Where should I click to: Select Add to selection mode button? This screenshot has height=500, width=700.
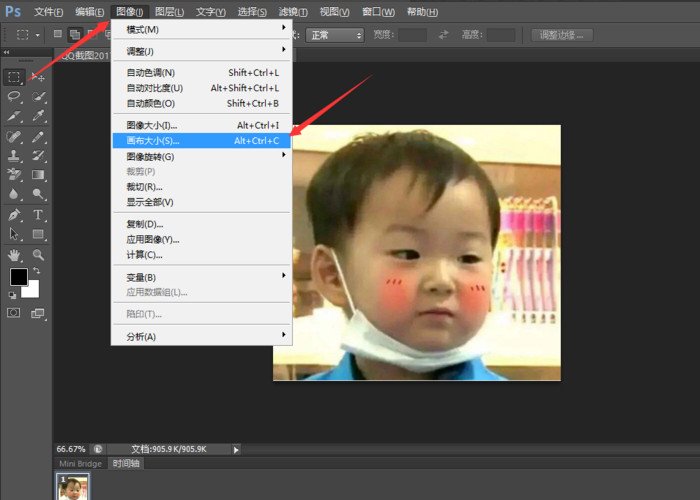click(x=75, y=34)
